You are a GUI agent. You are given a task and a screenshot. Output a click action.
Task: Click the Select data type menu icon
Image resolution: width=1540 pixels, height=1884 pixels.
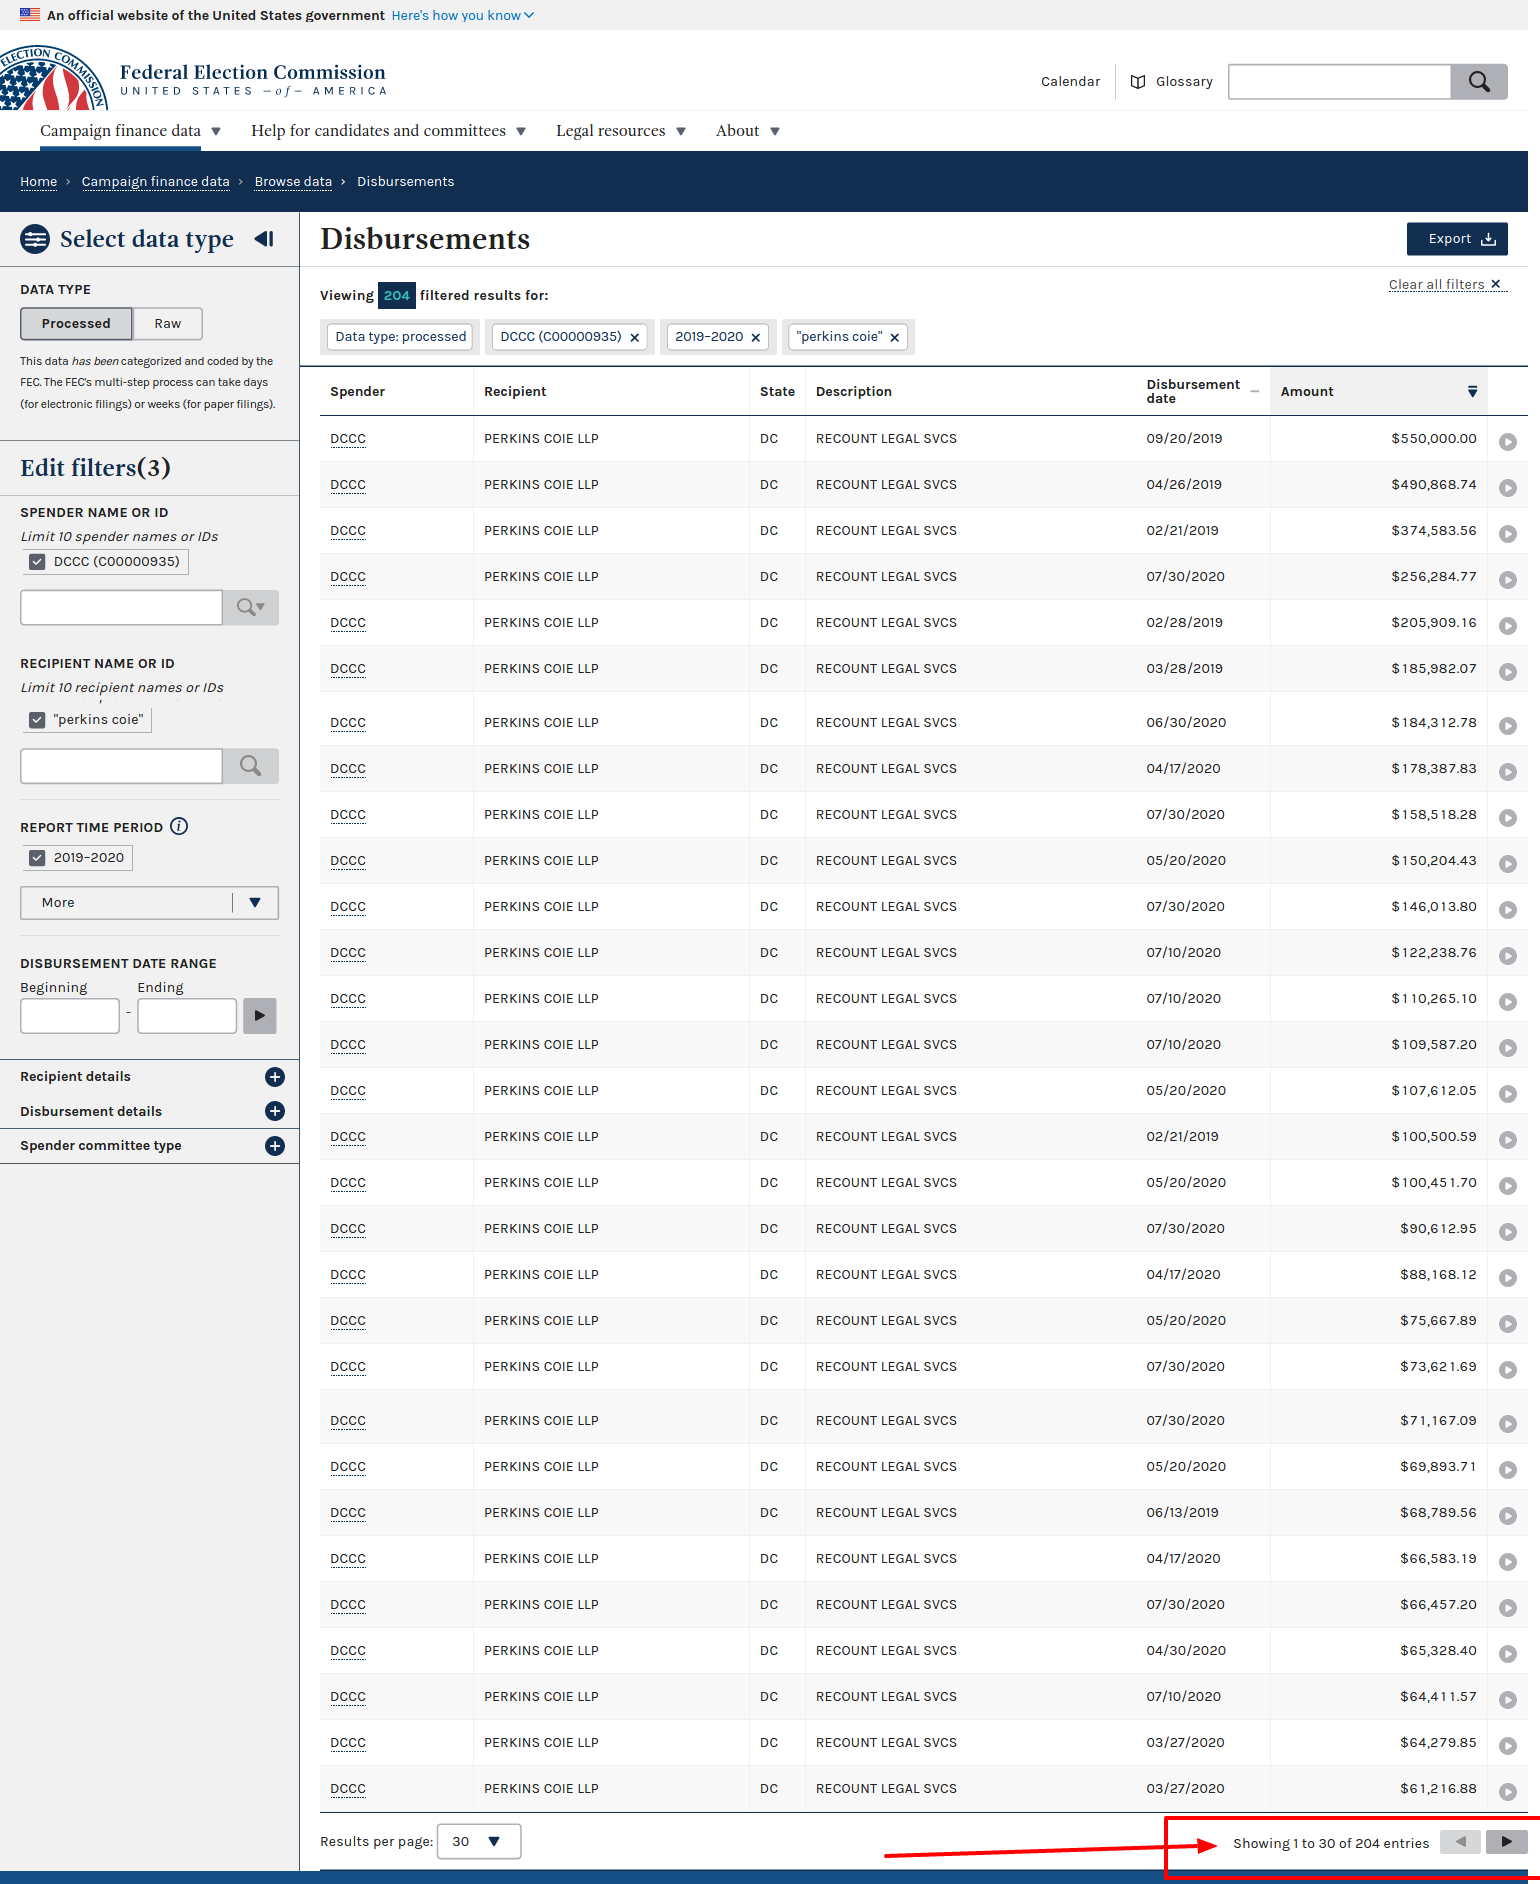(35, 239)
